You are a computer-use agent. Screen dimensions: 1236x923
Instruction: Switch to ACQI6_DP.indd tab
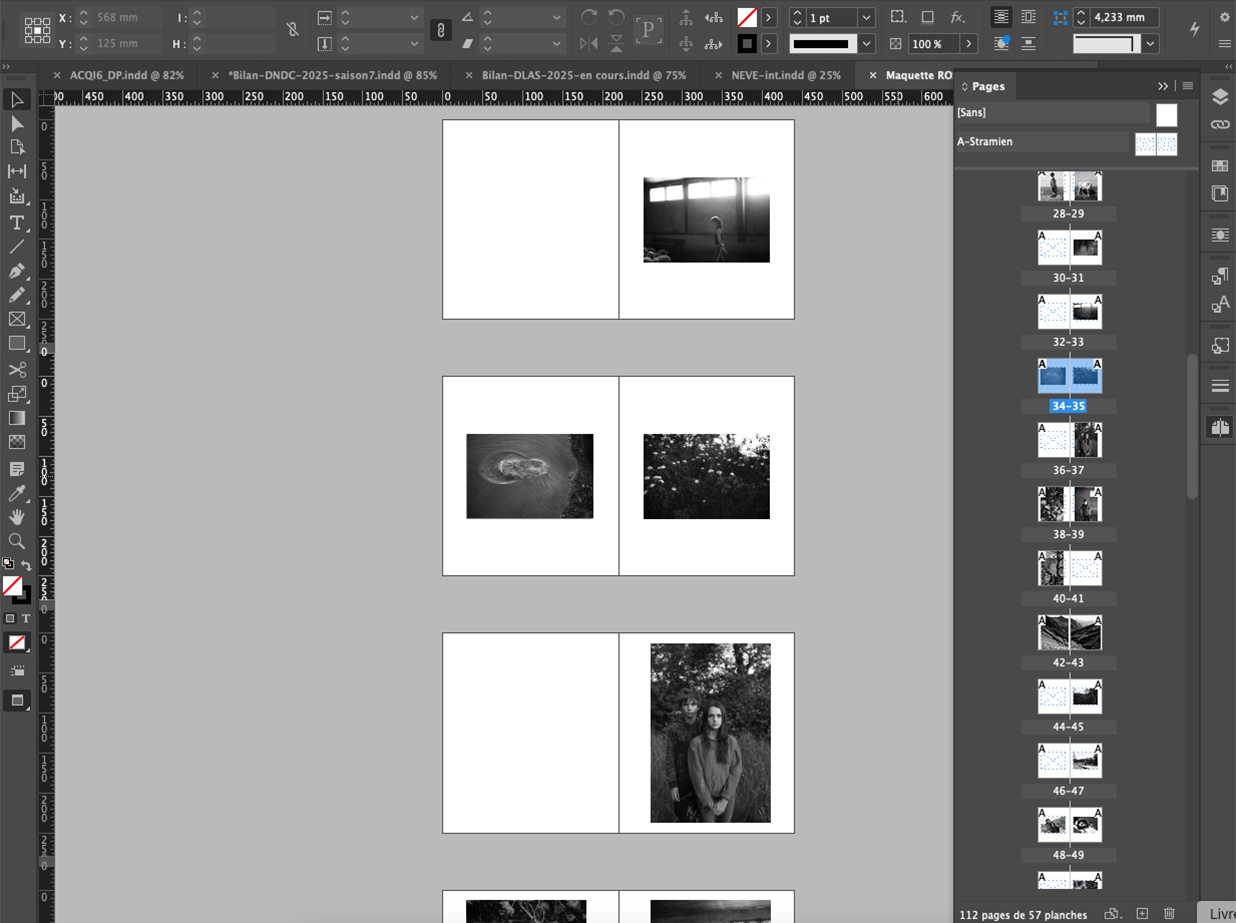(x=127, y=75)
